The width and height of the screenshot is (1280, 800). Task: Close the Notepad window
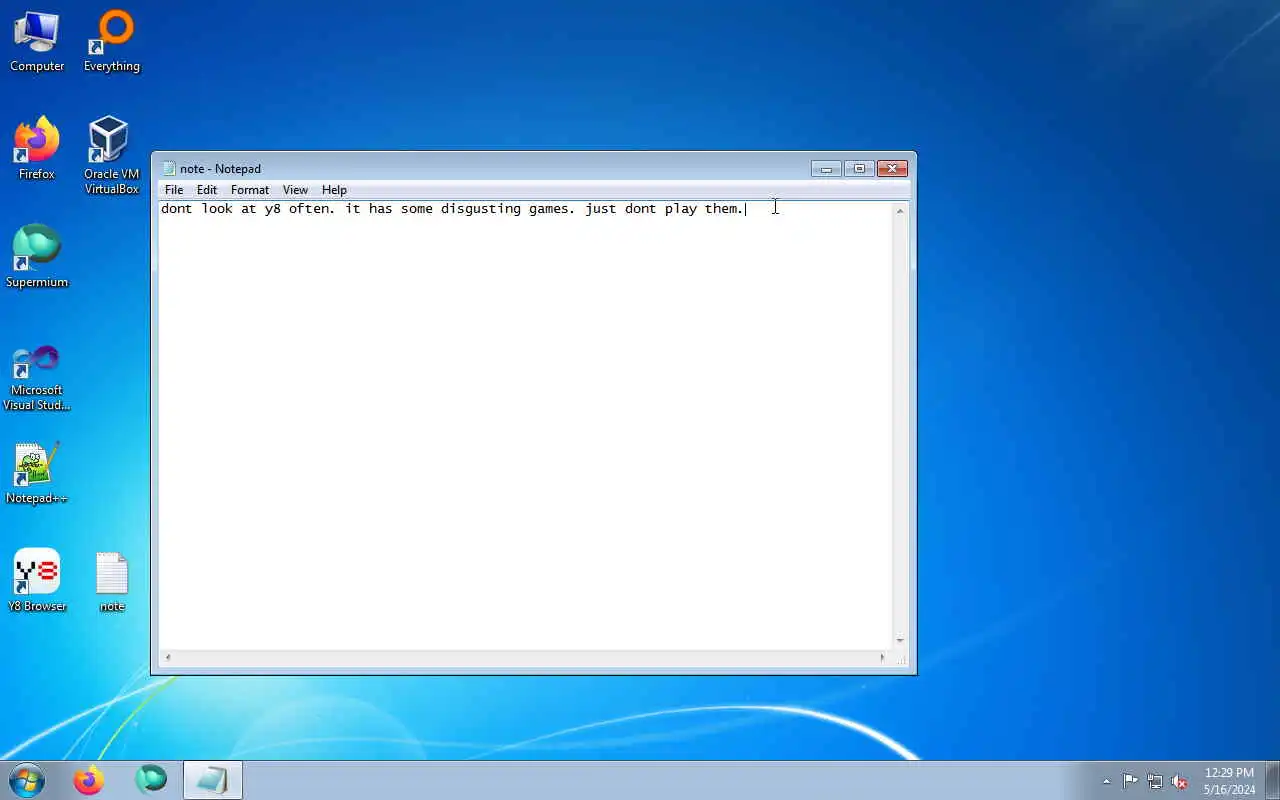(x=892, y=168)
